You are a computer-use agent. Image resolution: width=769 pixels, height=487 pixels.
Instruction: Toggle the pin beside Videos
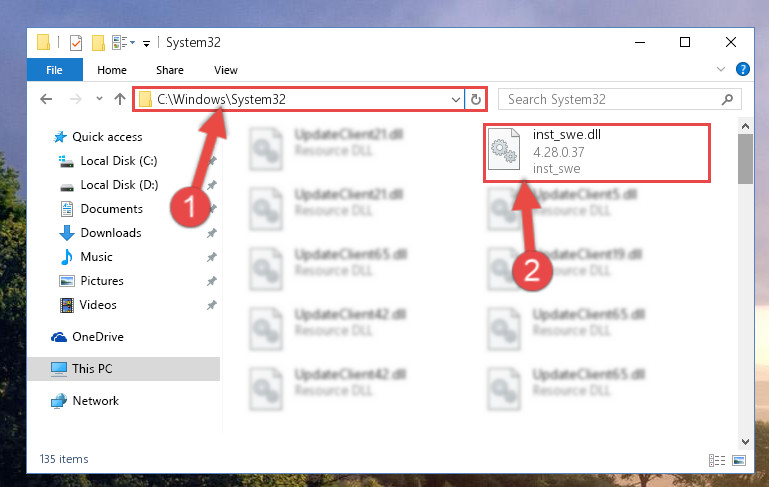pos(211,305)
